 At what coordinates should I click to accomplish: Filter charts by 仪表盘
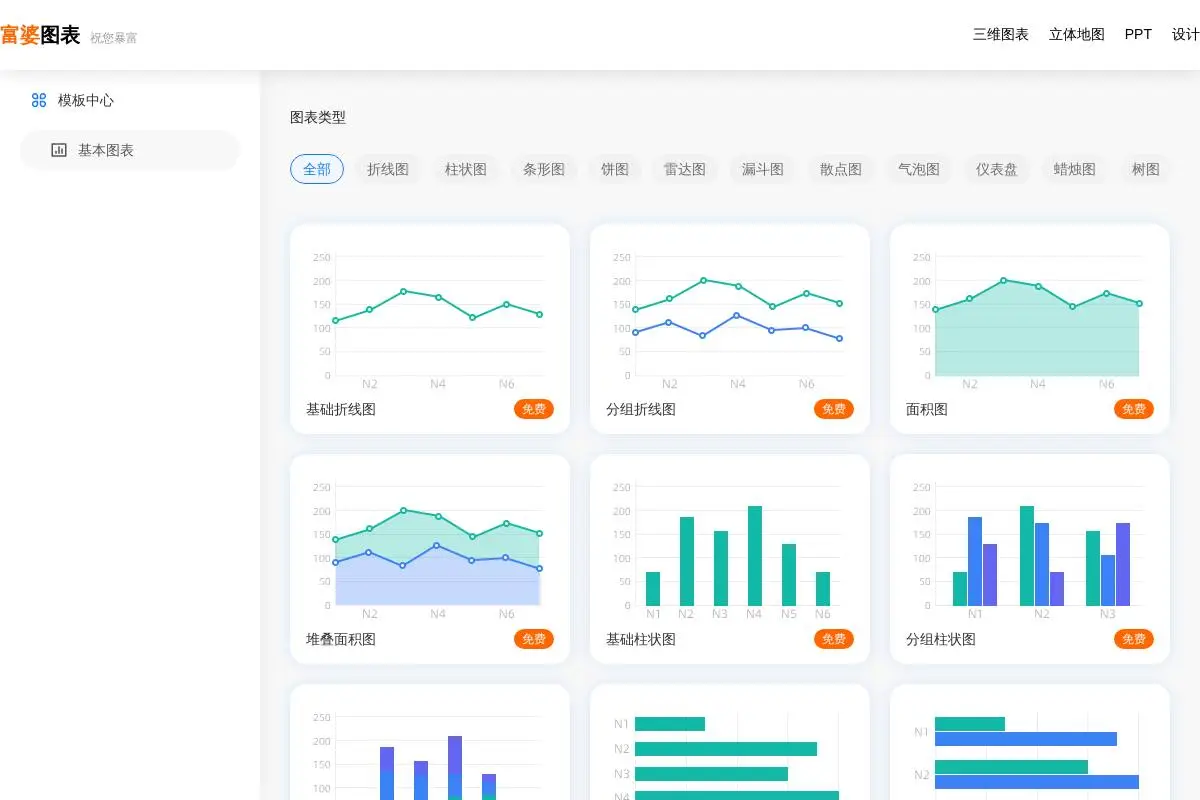click(x=997, y=169)
